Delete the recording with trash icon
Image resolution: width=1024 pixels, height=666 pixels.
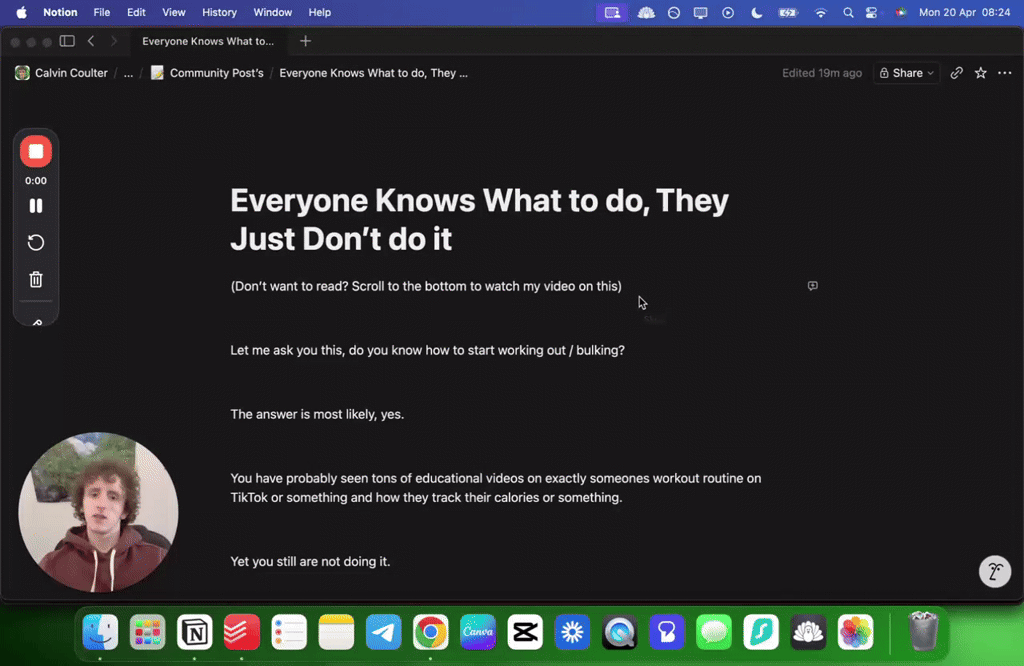click(x=36, y=279)
